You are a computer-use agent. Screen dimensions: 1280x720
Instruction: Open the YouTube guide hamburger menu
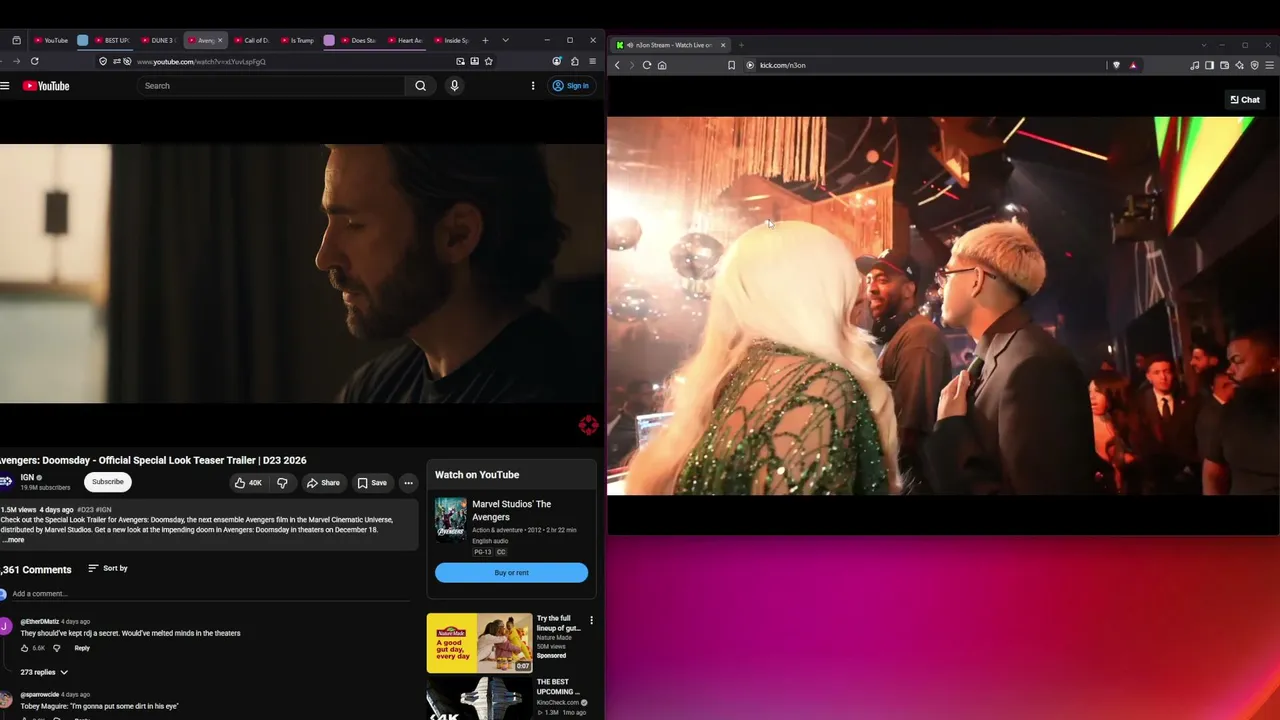click(x=5, y=86)
